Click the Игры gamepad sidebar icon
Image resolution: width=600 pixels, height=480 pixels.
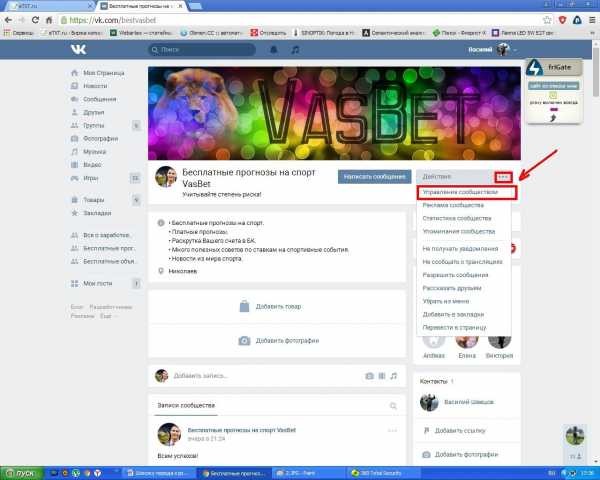(75, 178)
